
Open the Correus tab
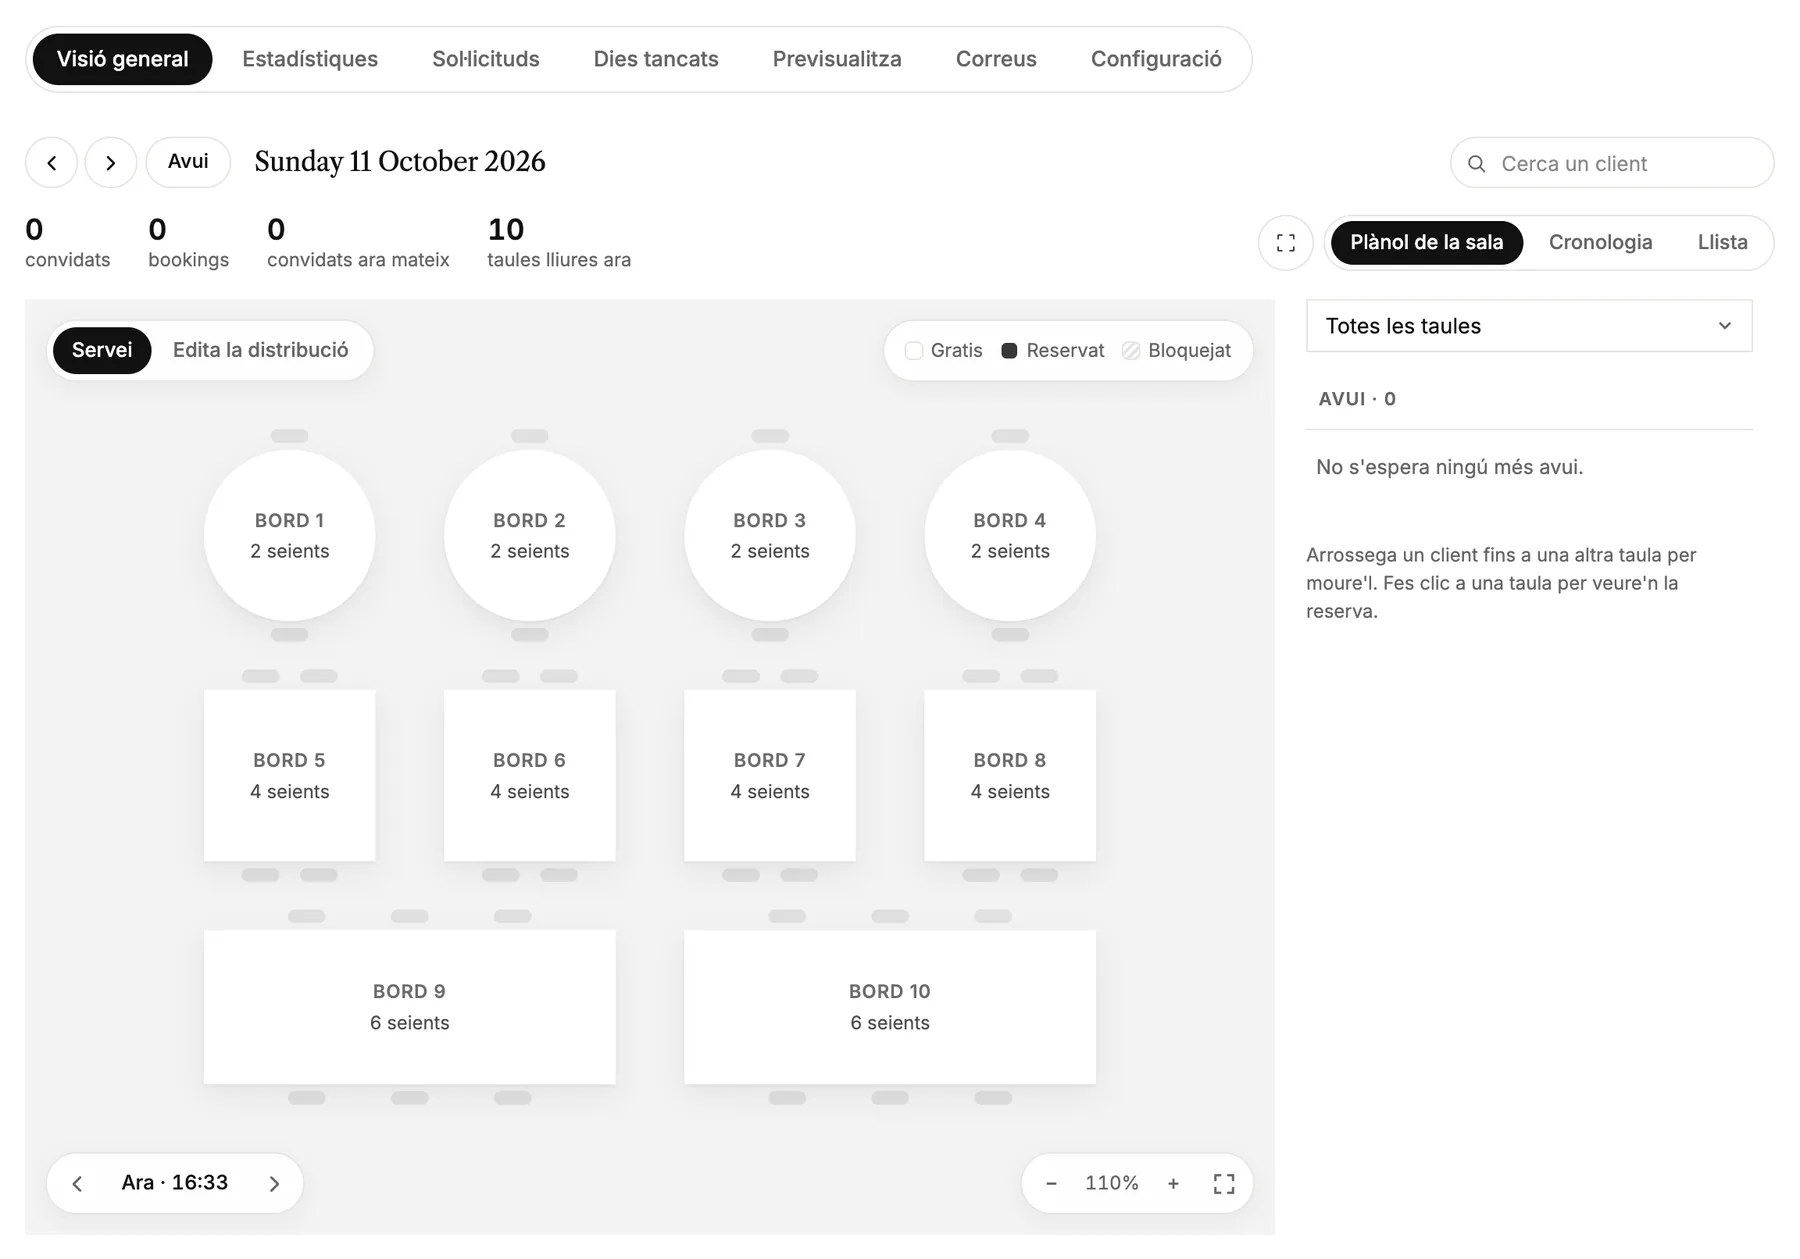pyautogui.click(x=996, y=59)
